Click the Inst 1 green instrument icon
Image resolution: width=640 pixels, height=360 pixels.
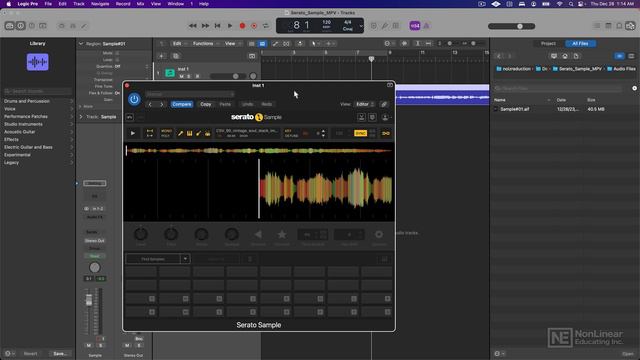(x=170, y=73)
